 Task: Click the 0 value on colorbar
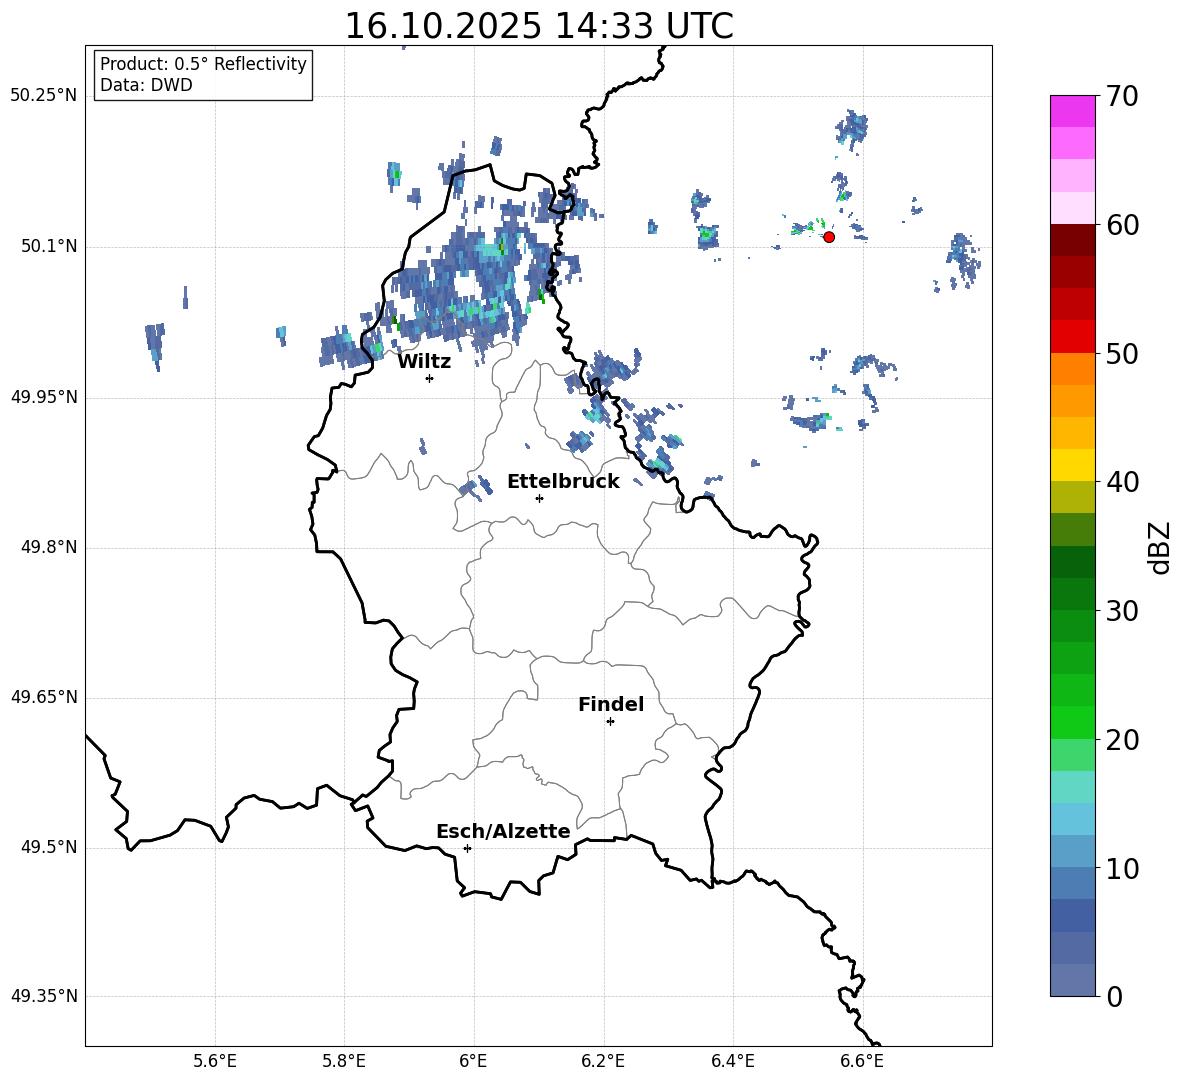(1114, 996)
